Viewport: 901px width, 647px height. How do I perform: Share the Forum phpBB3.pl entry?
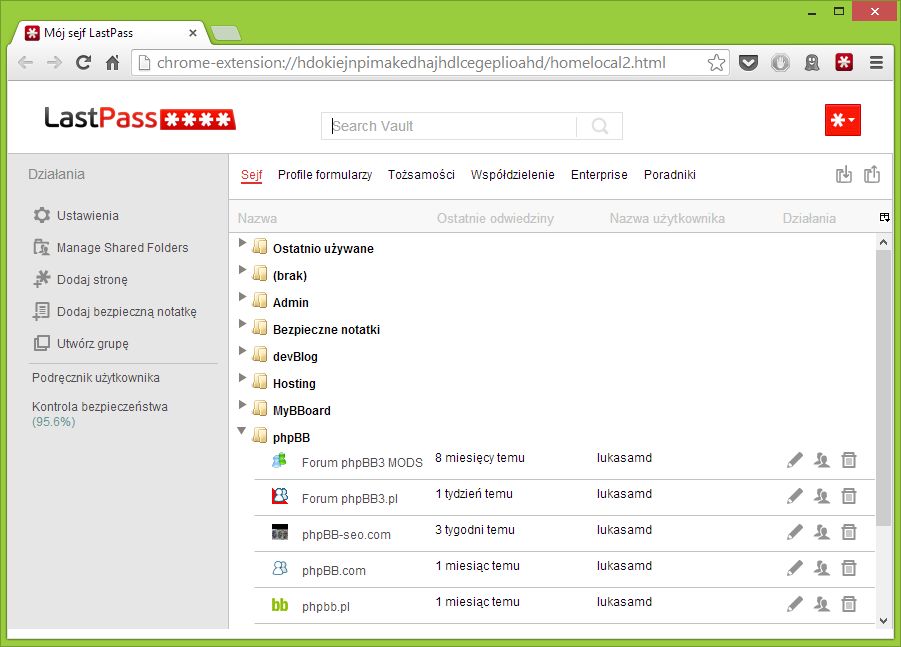[822, 496]
